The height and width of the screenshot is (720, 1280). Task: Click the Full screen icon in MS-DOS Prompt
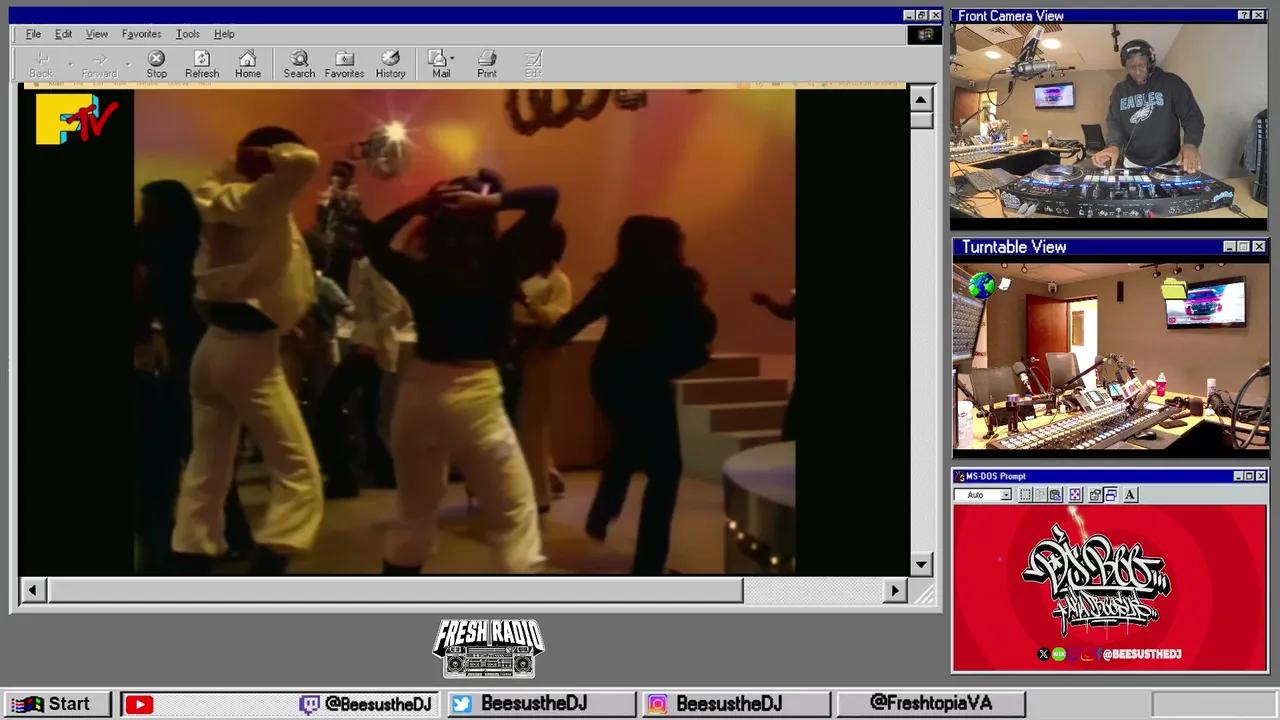tap(1075, 495)
